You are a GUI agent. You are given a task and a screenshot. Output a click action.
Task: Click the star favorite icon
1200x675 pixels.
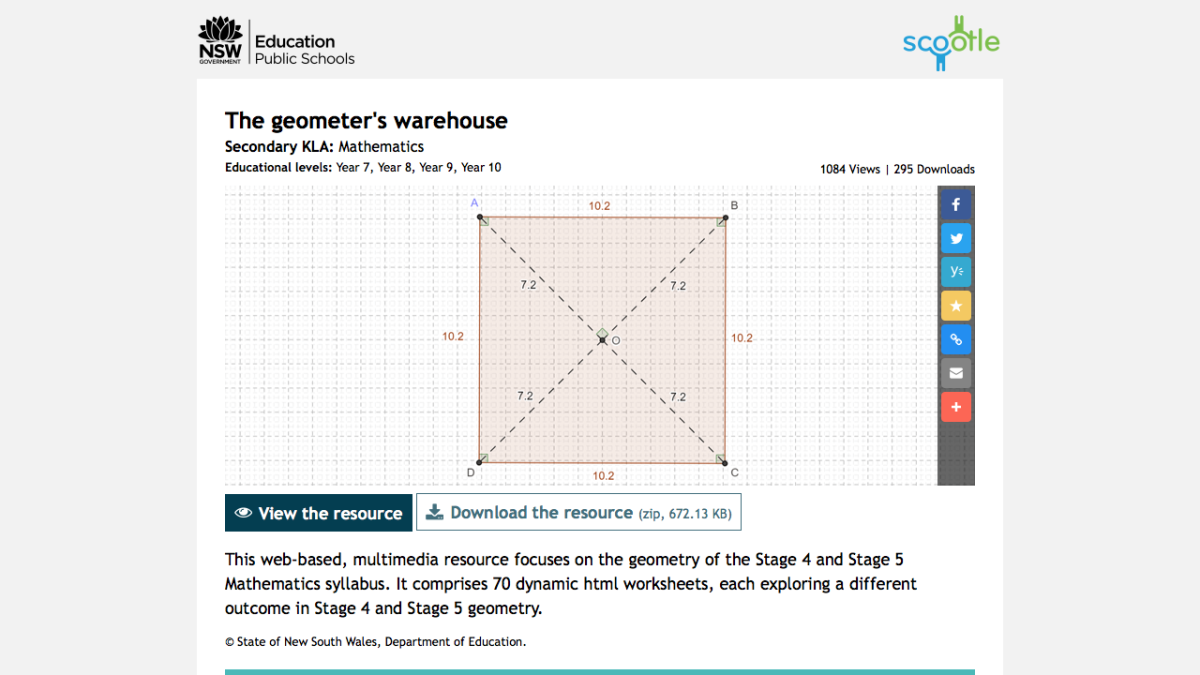[x=956, y=305]
